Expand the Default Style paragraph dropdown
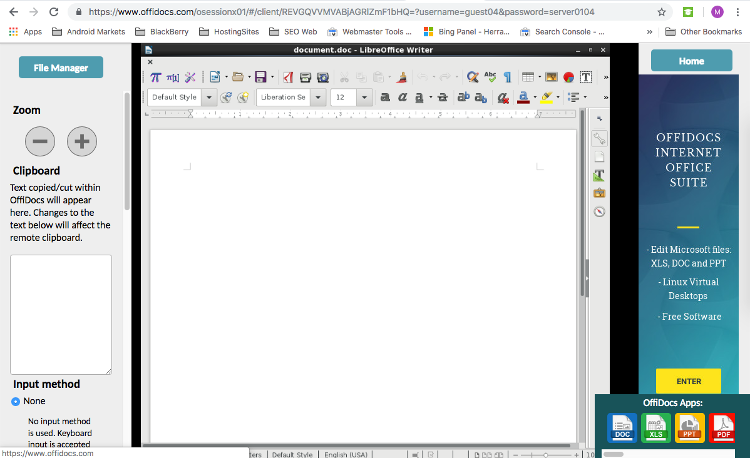Viewport: 750px width, 458px height. (x=210, y=97)
